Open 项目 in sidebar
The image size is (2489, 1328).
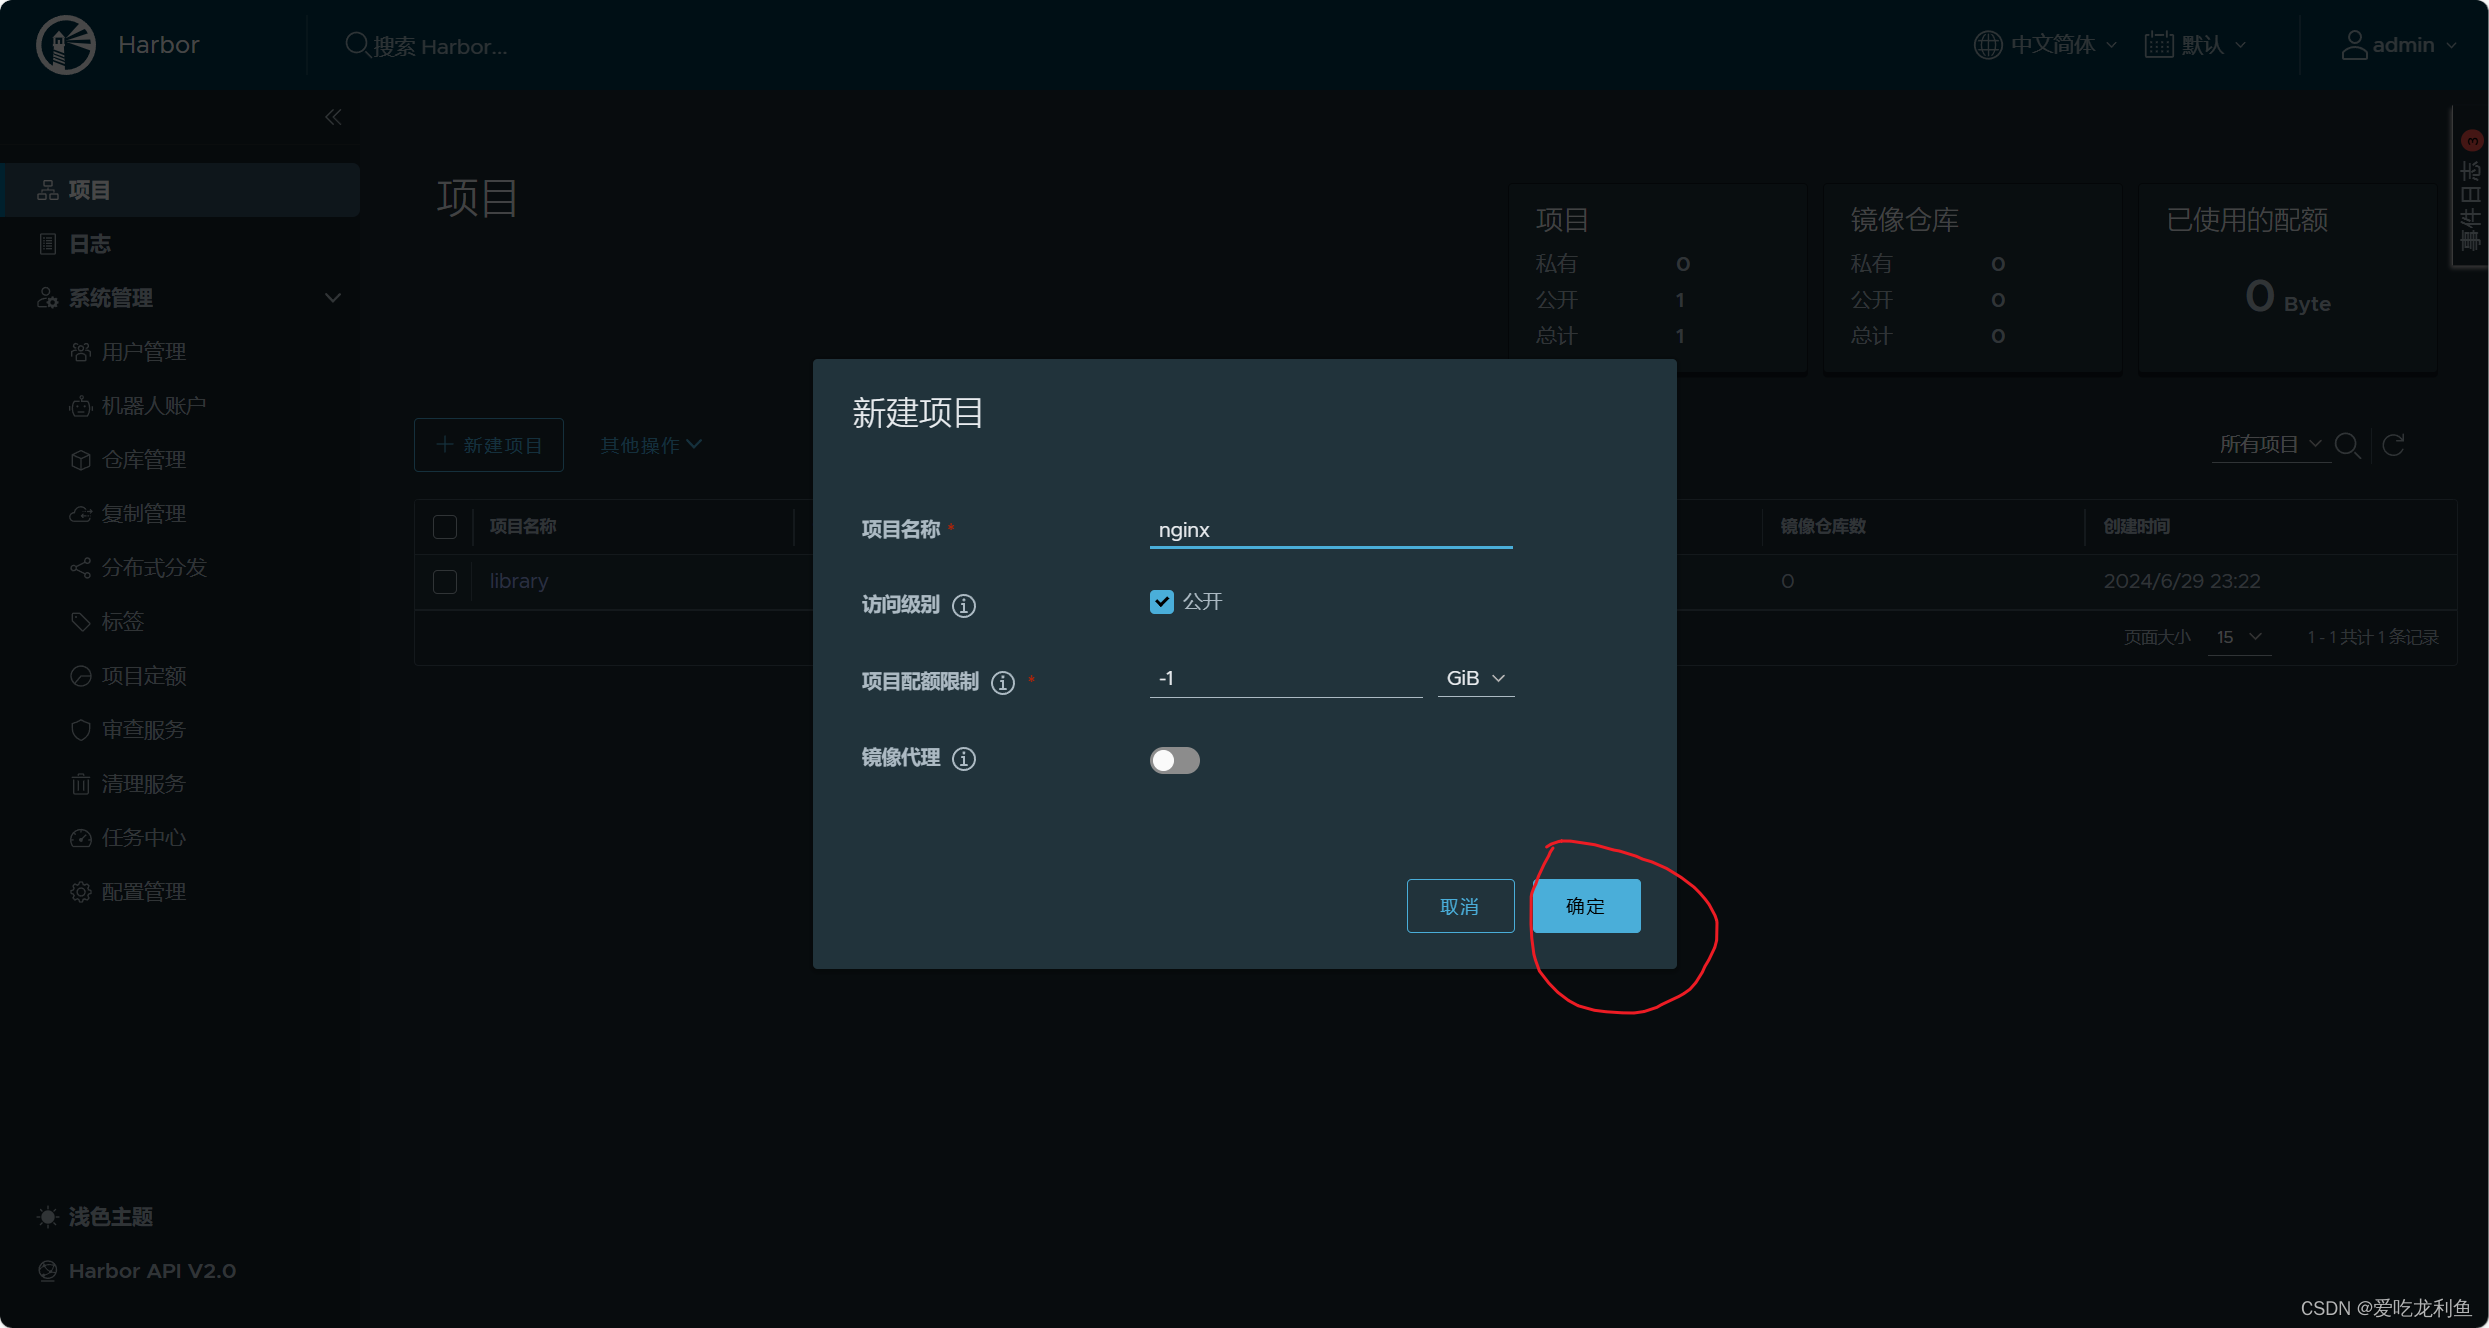coord(180,190)
